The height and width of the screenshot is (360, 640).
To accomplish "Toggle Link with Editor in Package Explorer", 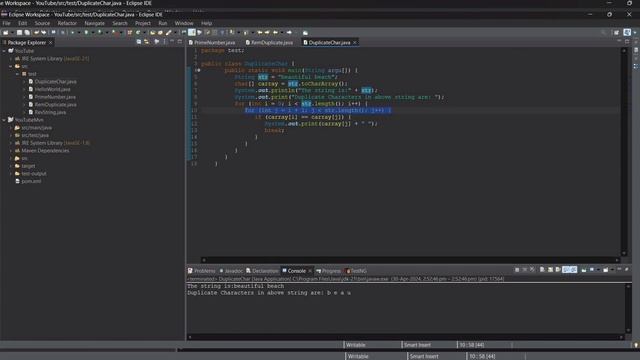I will click(x=147, y=42).
